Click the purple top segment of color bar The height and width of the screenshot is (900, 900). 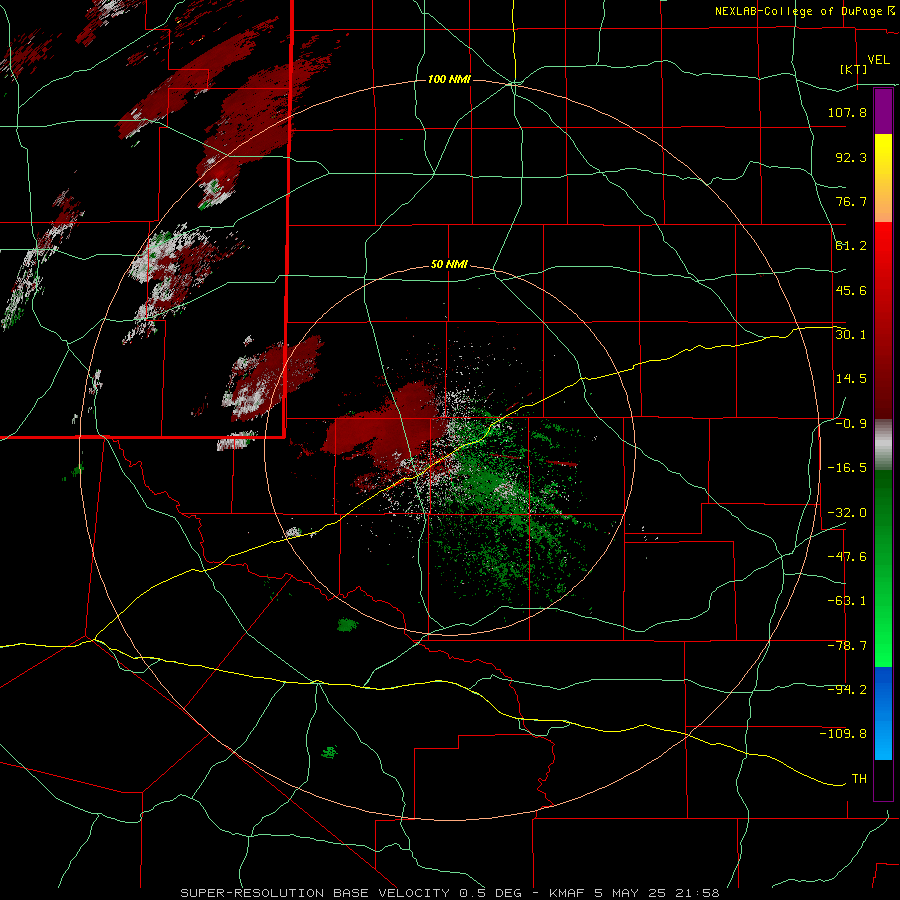(x=883, y=111)
